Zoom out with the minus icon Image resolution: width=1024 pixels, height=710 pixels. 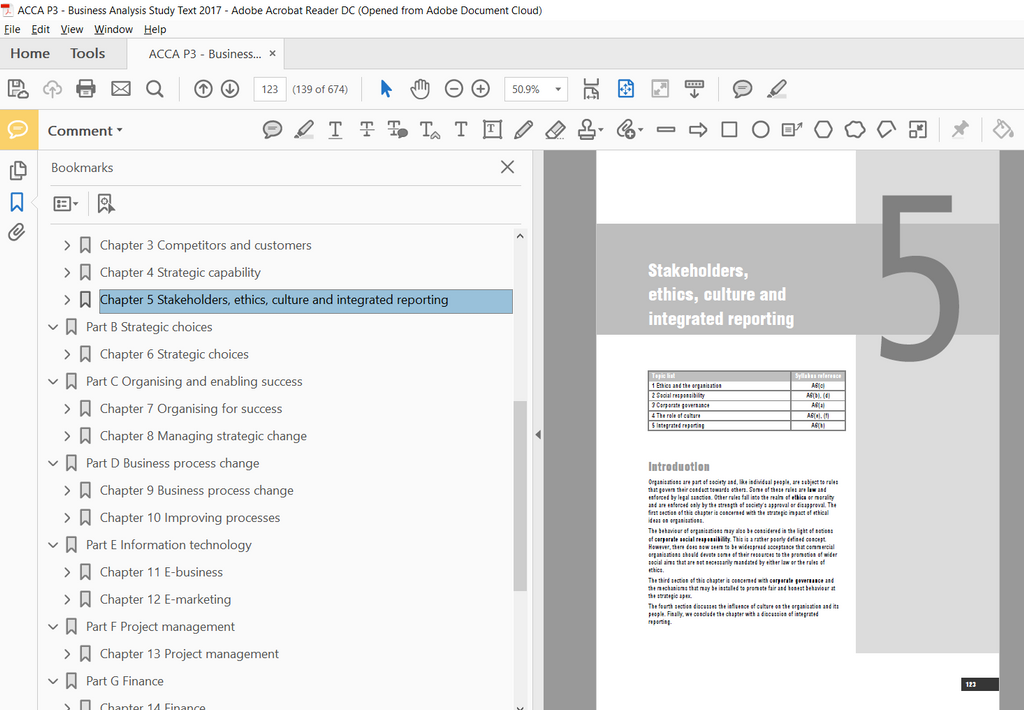click(454, 89)
